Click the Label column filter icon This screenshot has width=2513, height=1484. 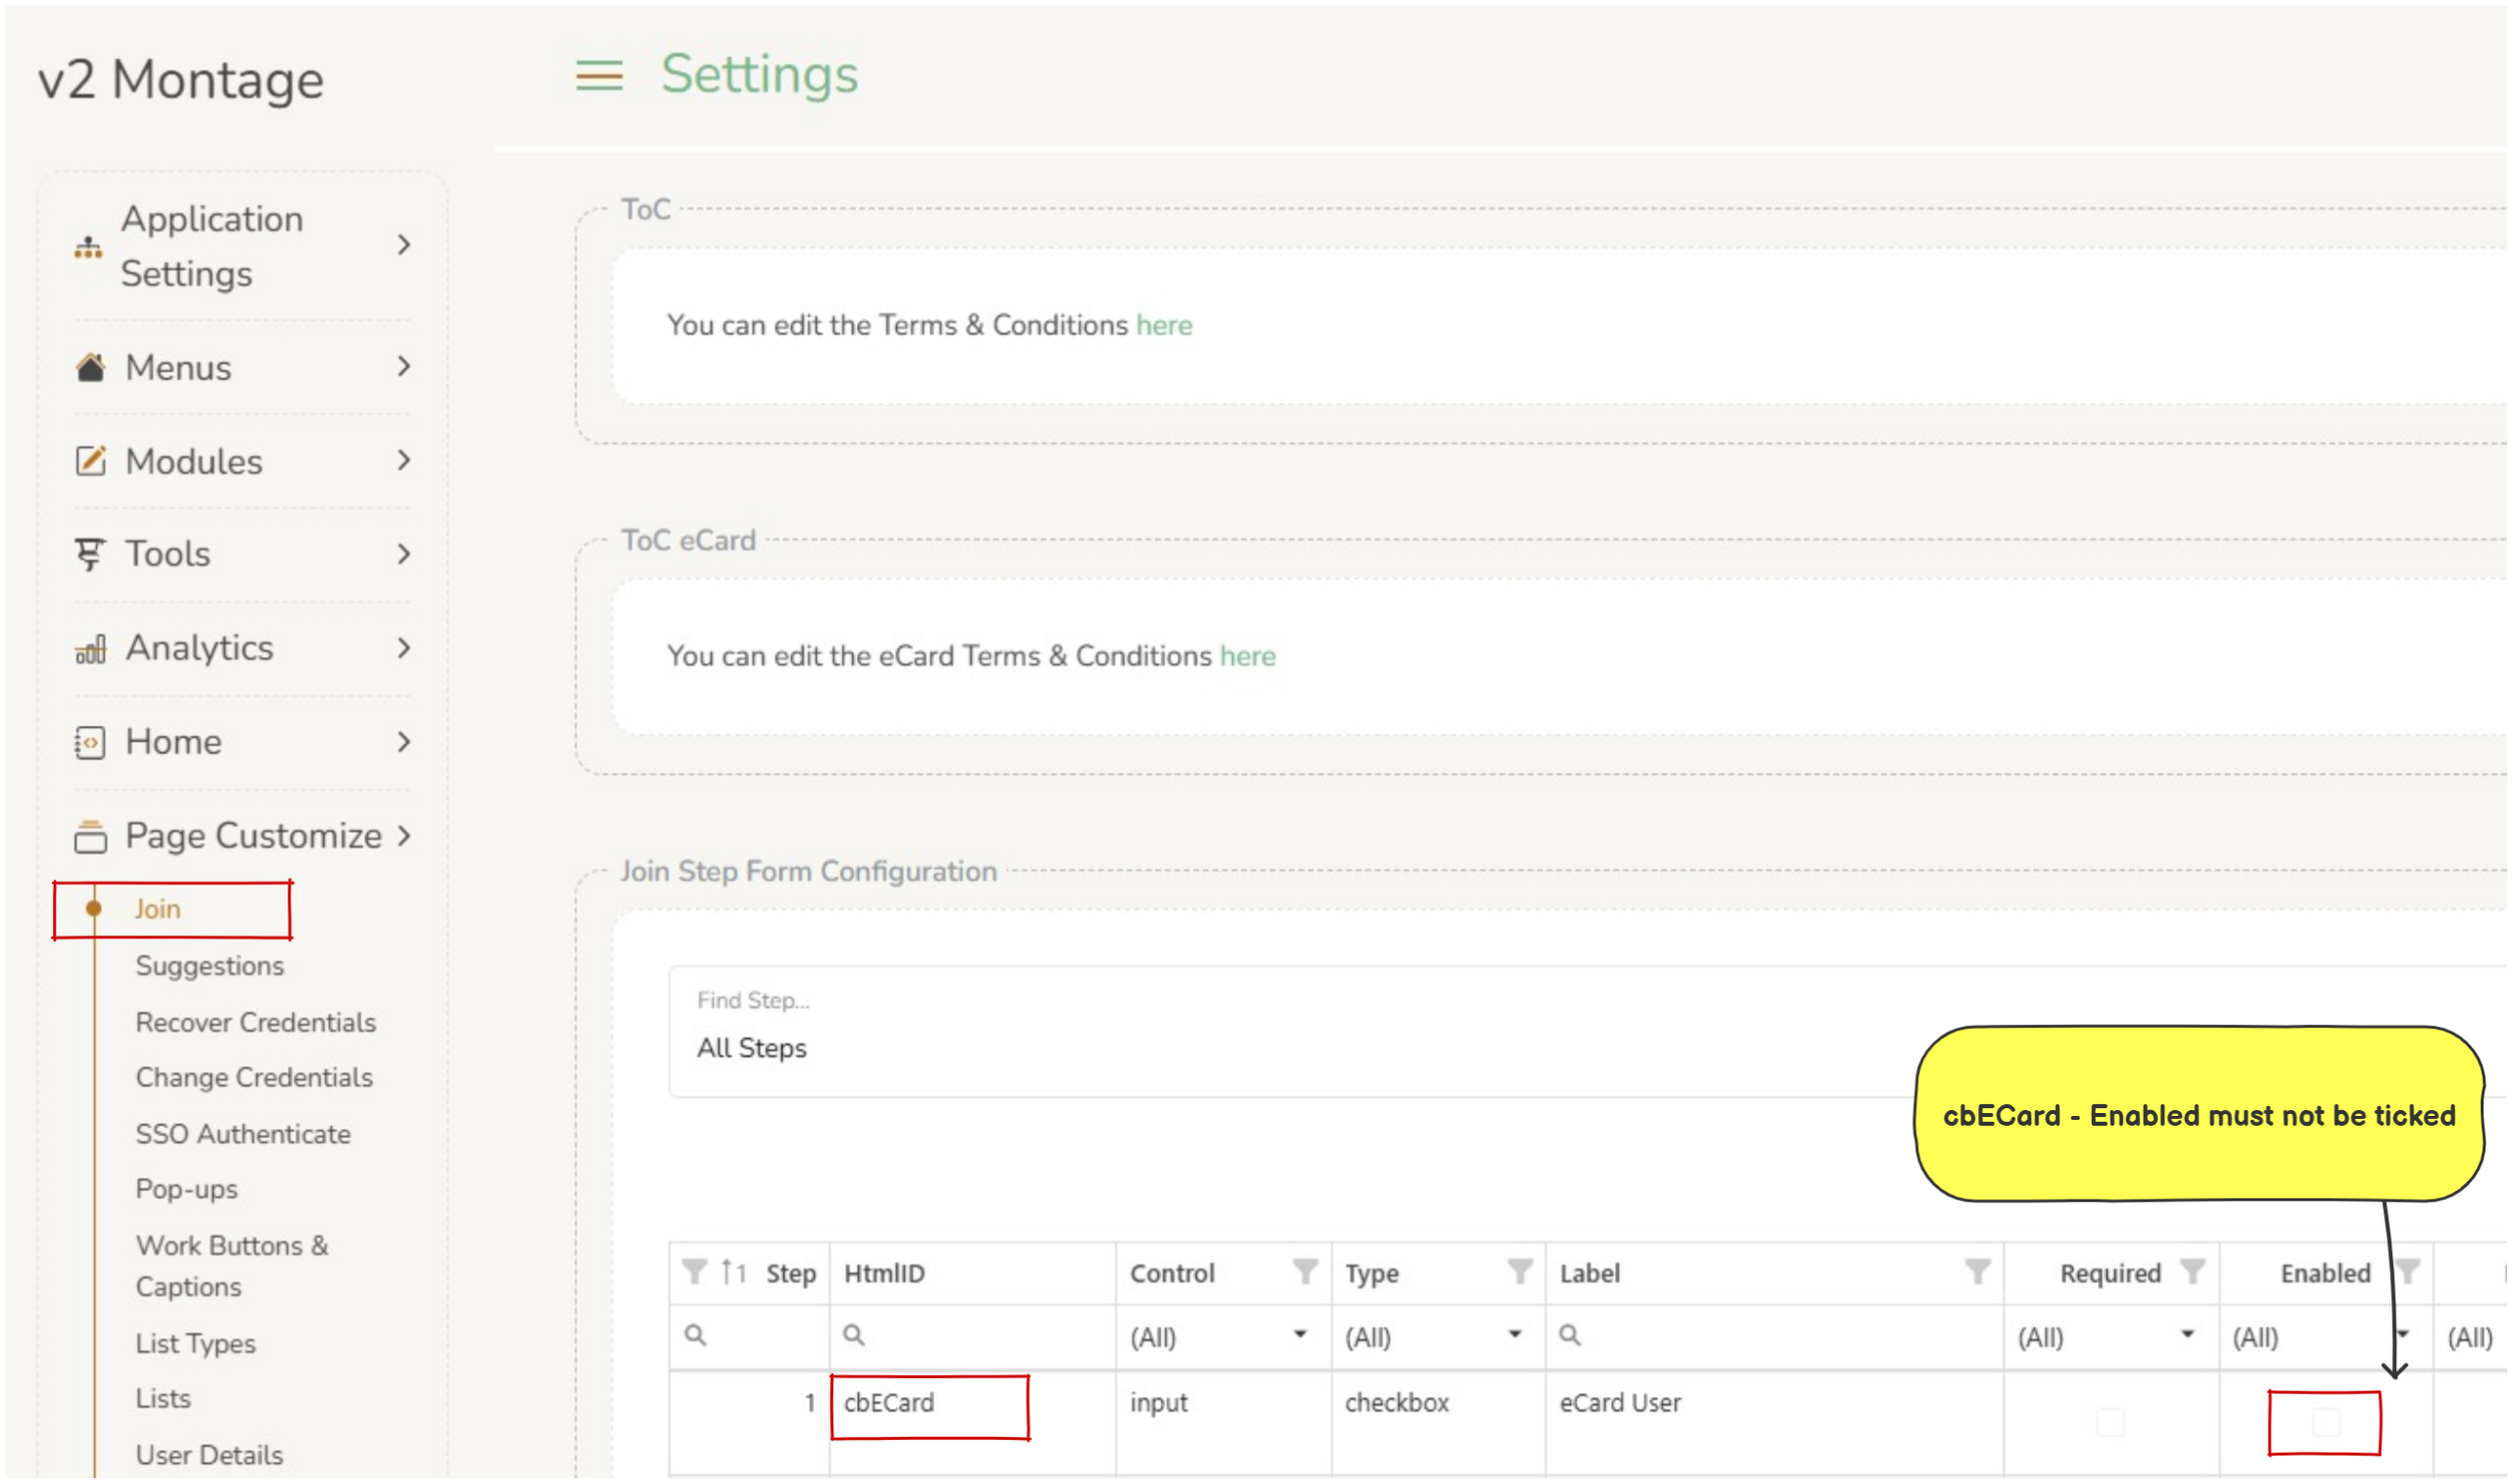tap(1976, 1272)
